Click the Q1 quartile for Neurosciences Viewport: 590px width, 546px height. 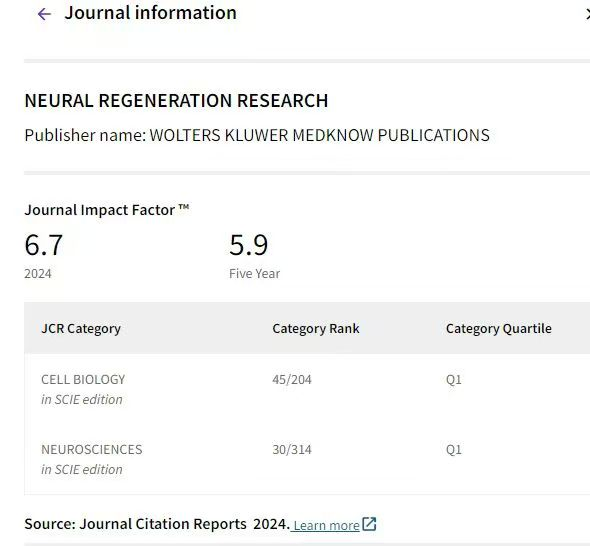tap(453, 450)
